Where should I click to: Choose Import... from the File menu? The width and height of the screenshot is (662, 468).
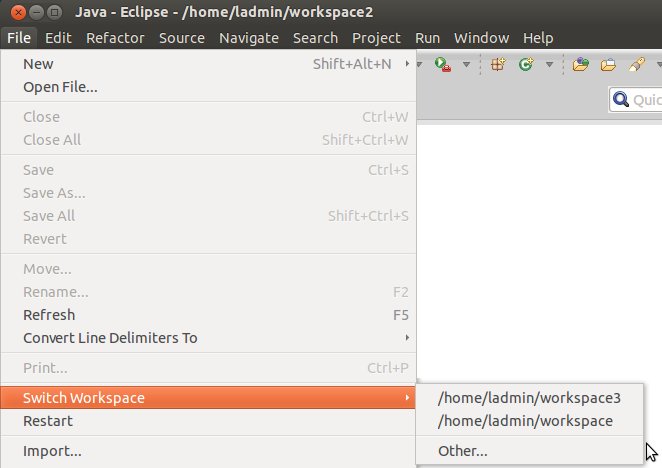[208, 451]
